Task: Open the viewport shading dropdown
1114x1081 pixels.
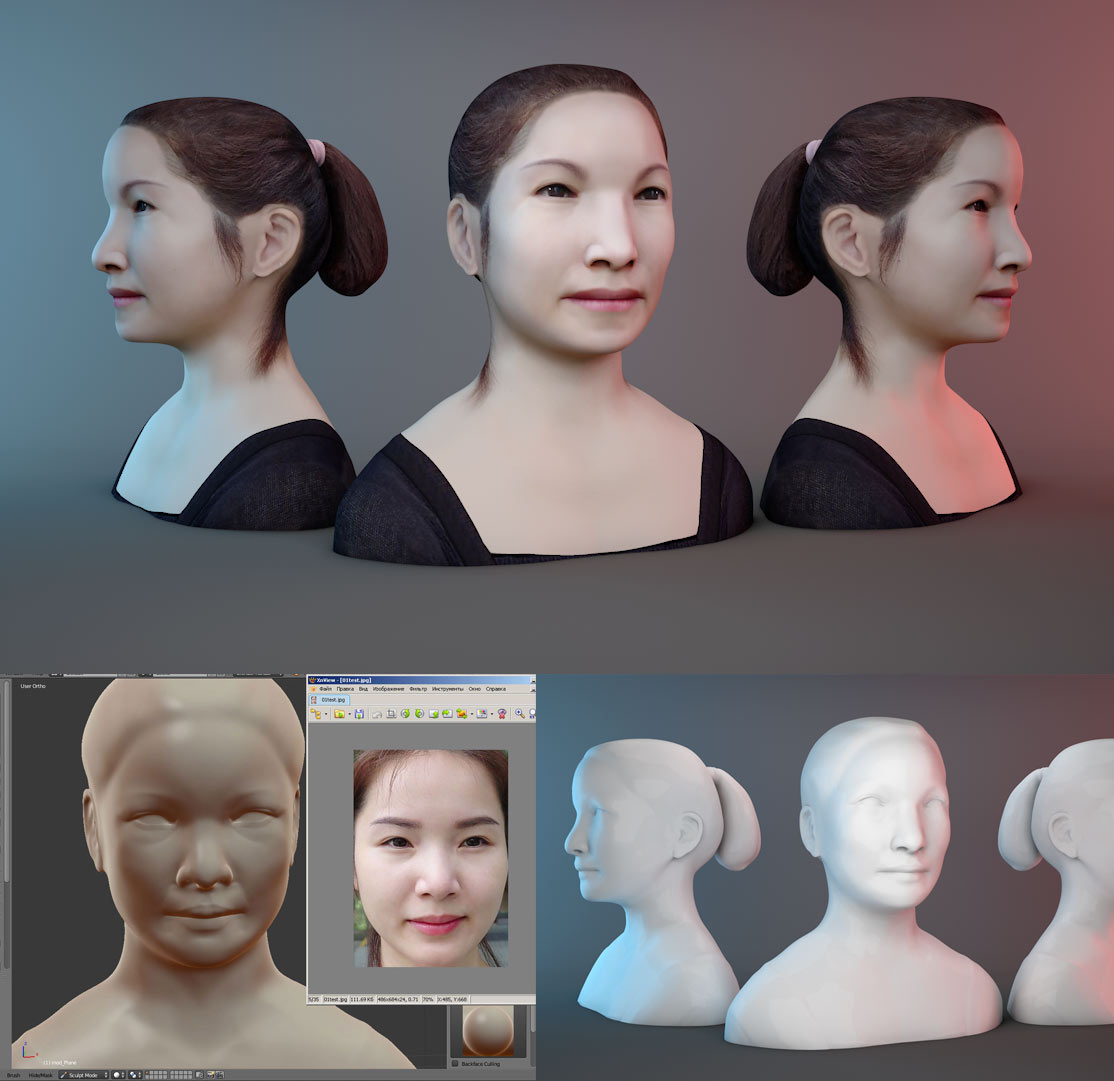Action: coord(119,1075)
